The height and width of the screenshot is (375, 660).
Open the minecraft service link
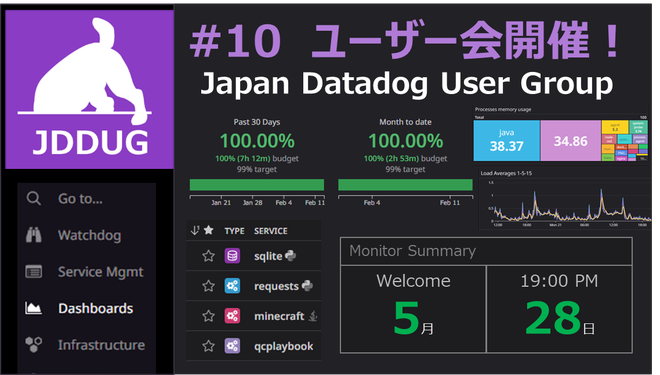pyautogui.click(x=279, y=316)
